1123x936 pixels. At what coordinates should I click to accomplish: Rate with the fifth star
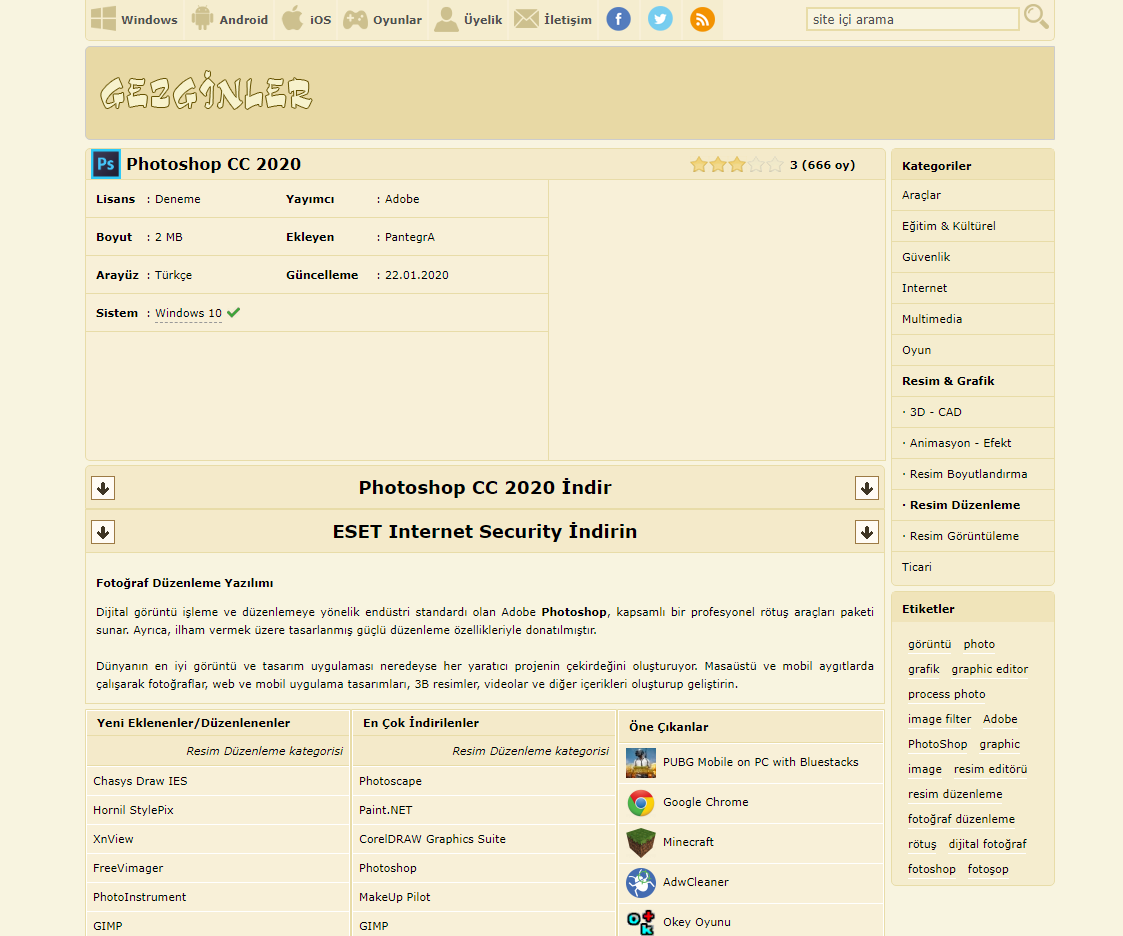775,165
